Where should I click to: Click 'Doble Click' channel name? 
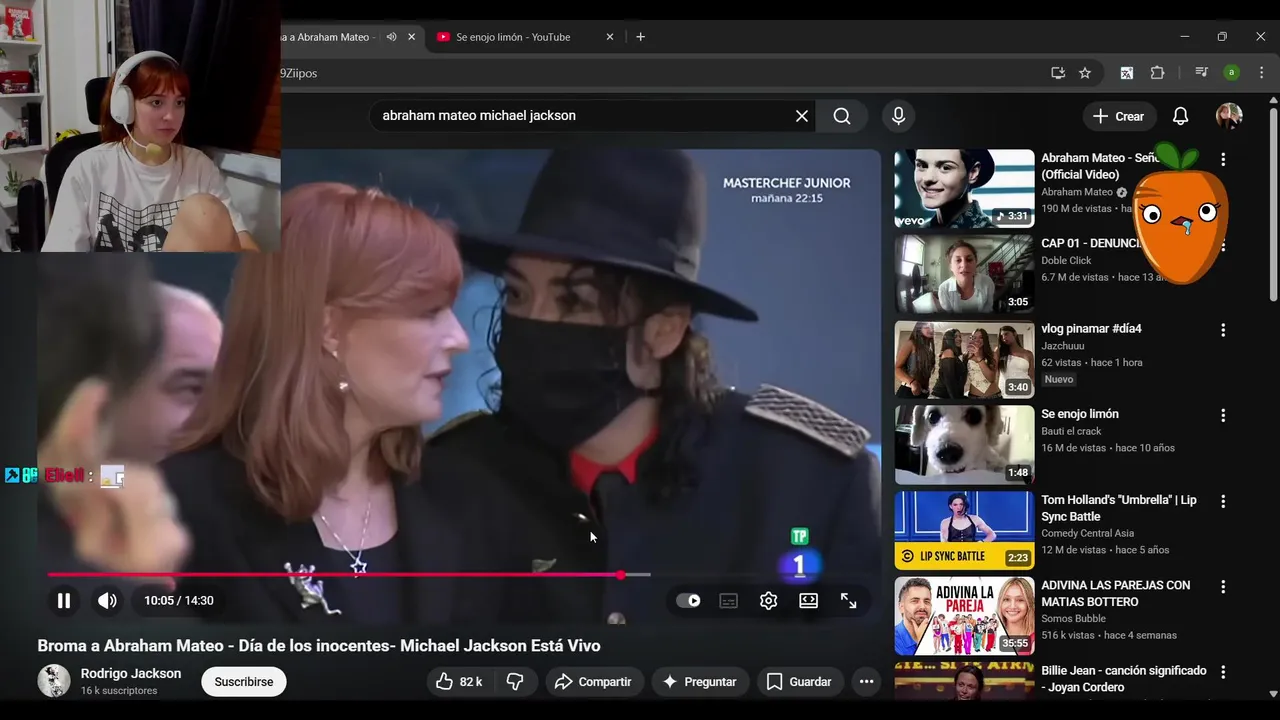[1066, 260]
